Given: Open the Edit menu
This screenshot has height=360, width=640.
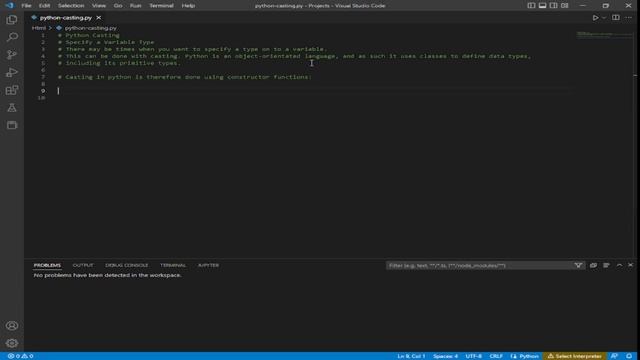Looking at the screenshot, I should point(44,6).
